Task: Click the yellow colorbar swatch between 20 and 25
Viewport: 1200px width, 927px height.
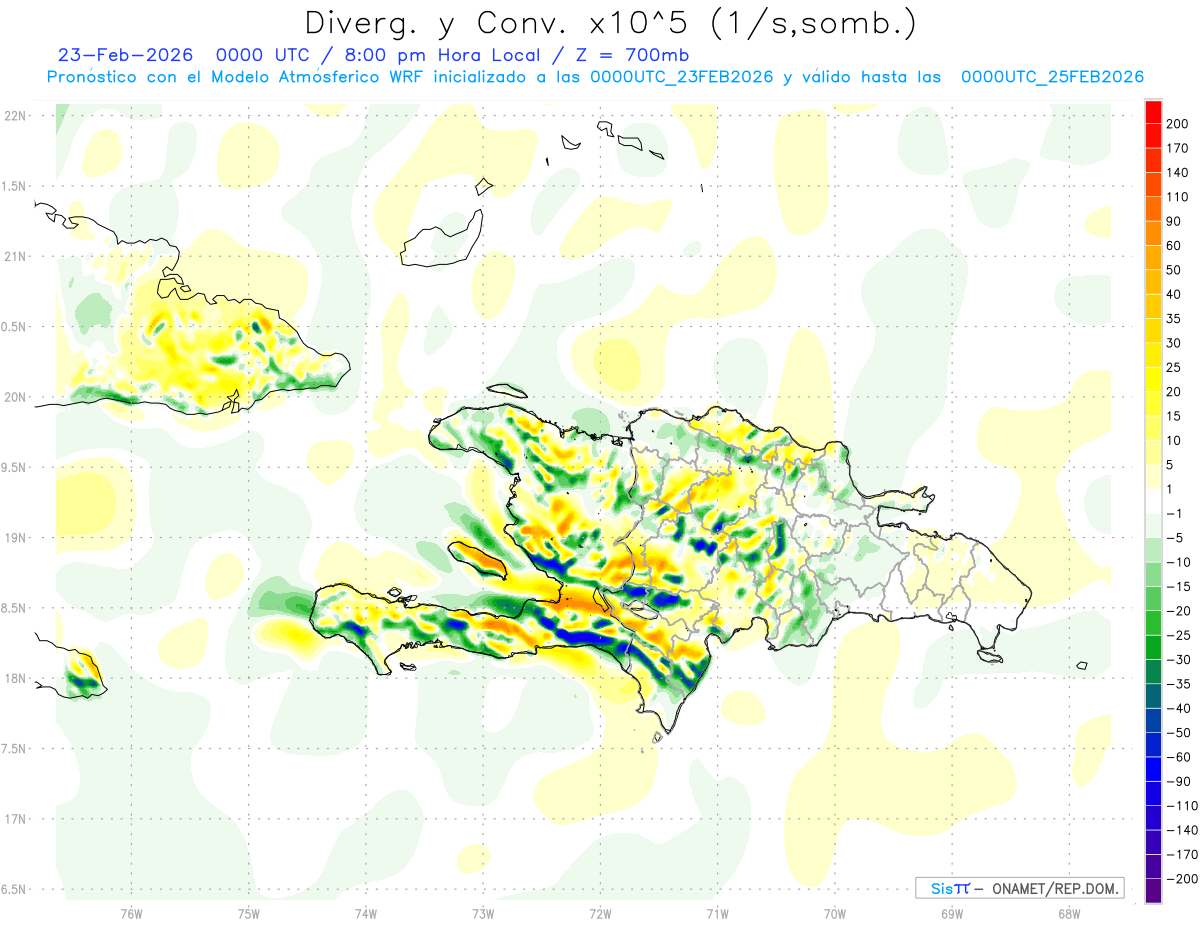Action: click(1154, 379)
